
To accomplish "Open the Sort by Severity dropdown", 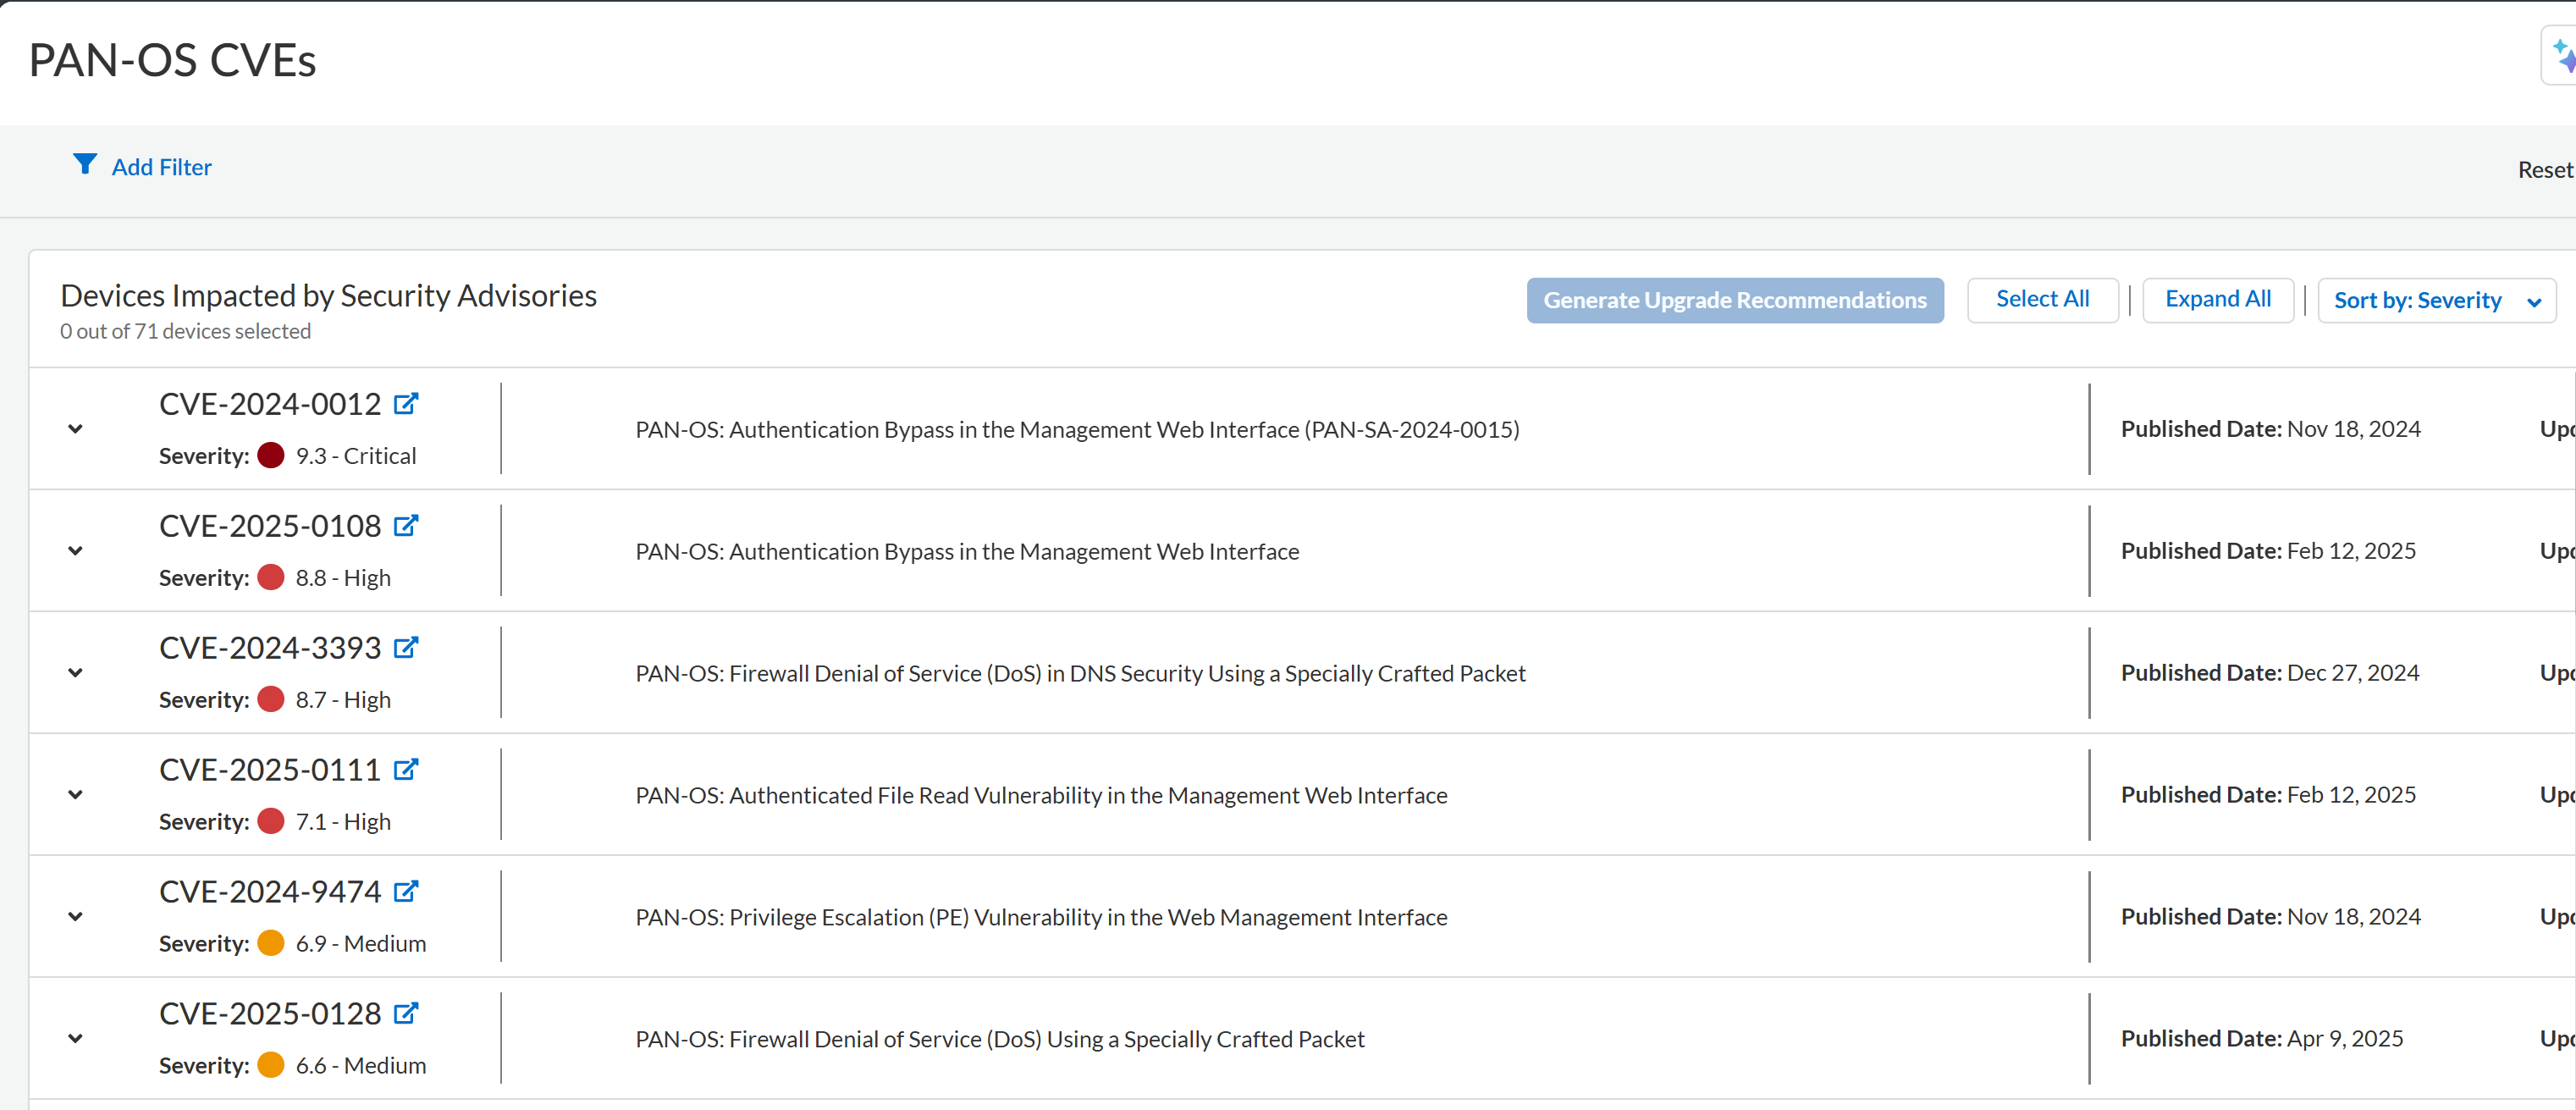I will (x=2436, y=301).
